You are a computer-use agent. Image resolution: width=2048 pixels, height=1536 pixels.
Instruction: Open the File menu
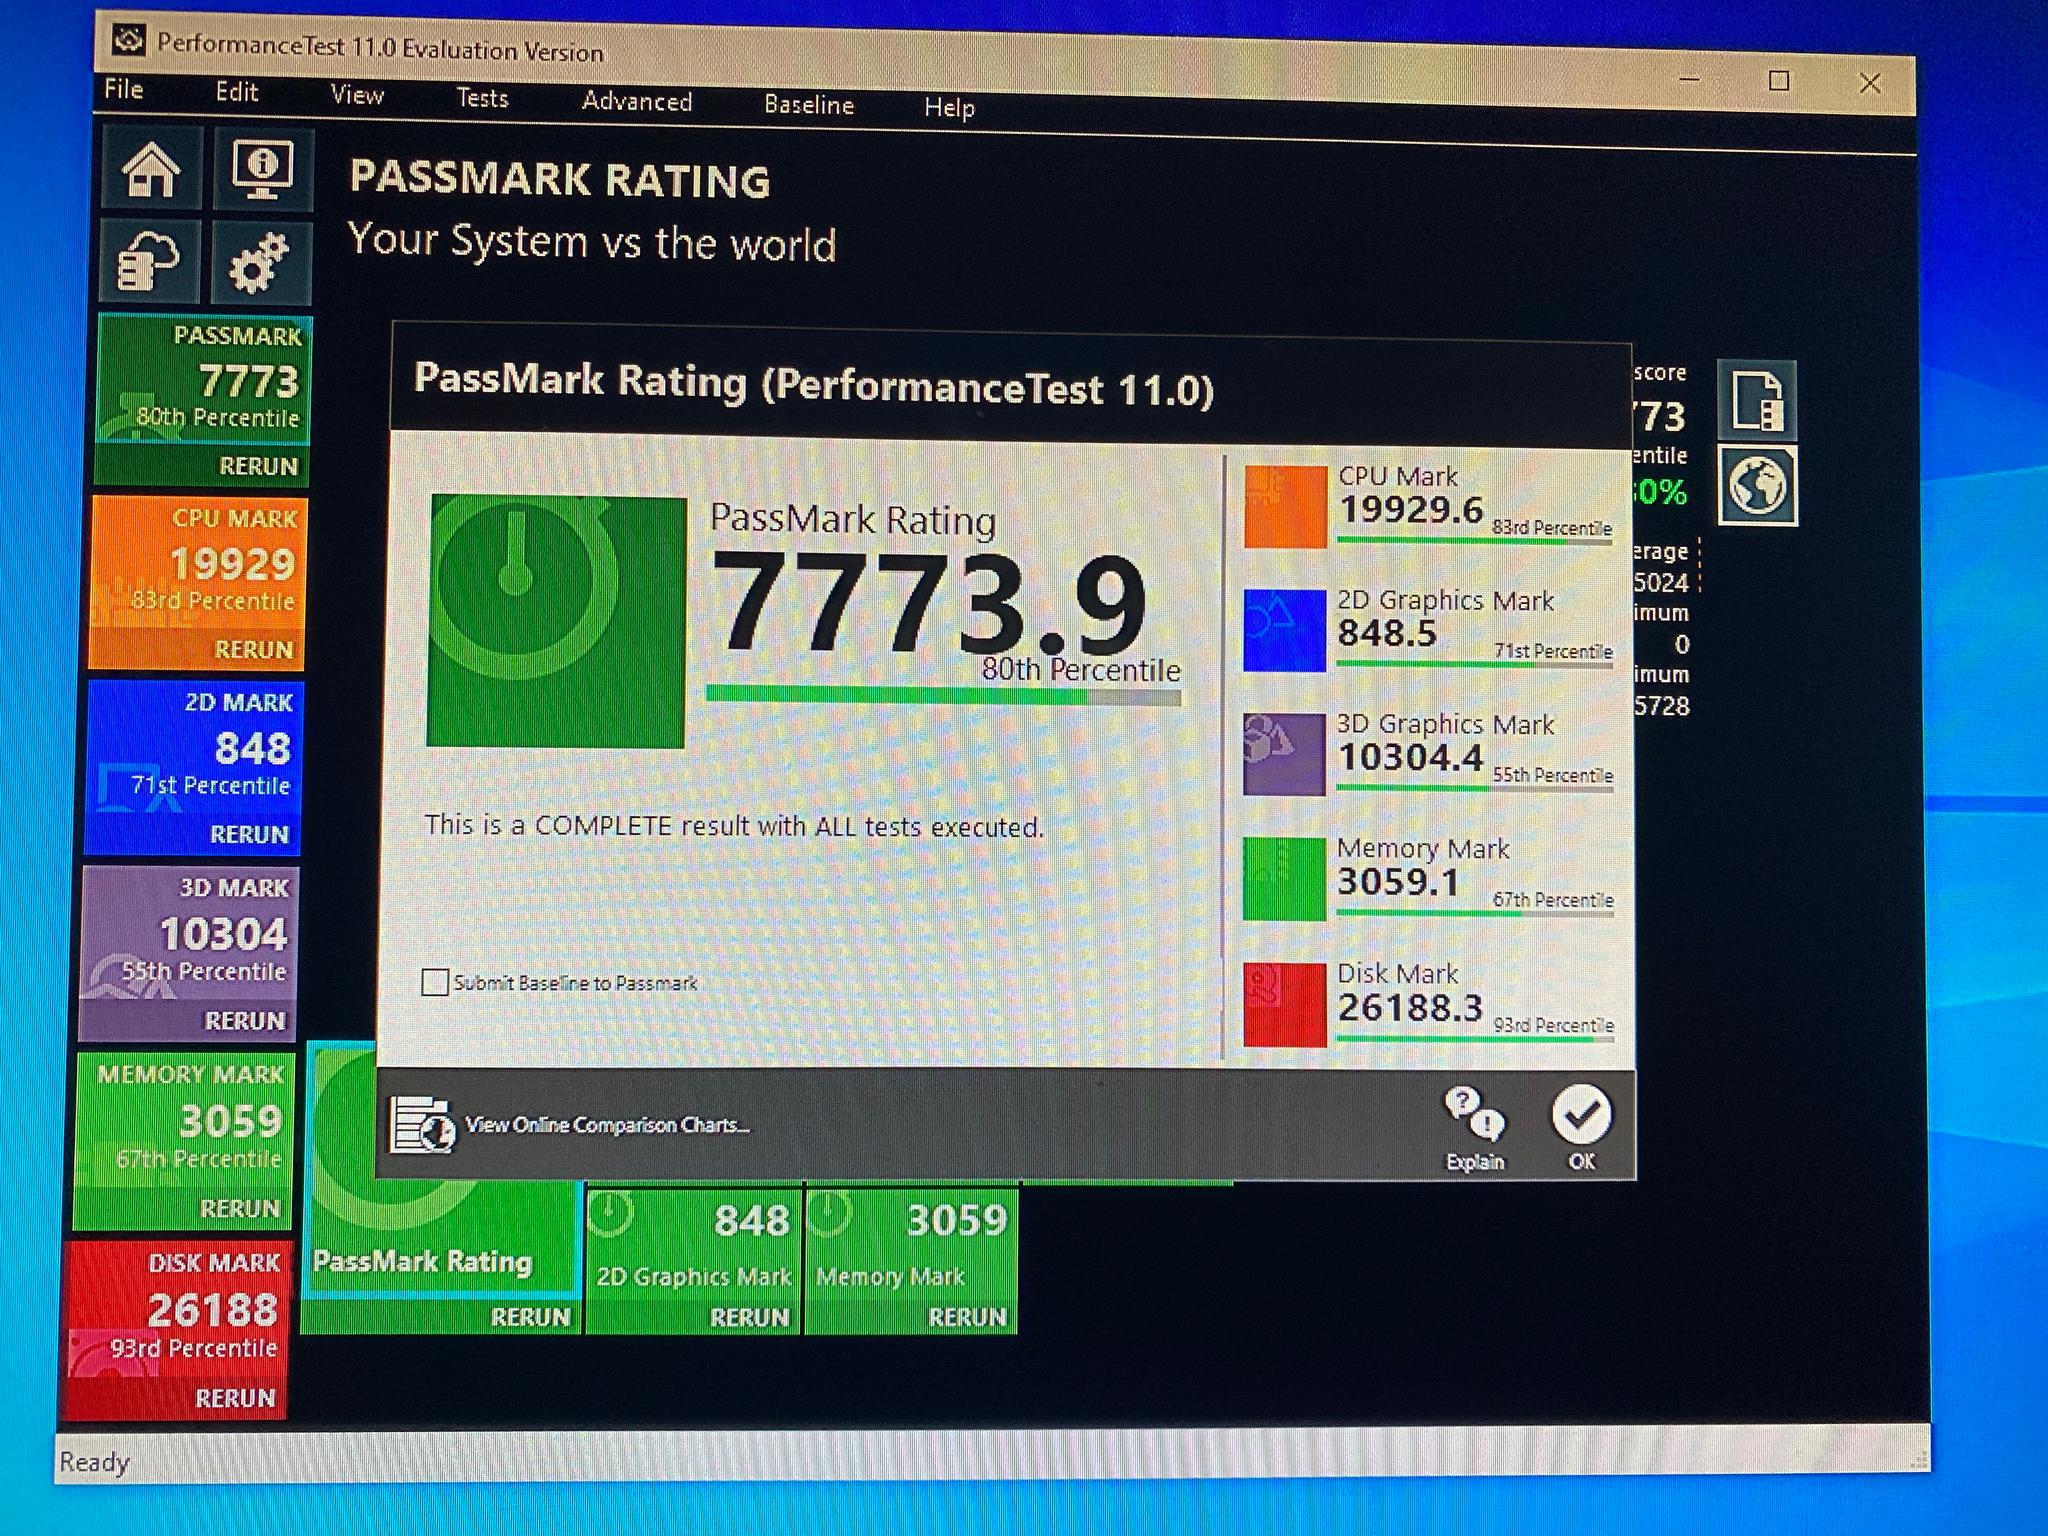coord(124,89)
